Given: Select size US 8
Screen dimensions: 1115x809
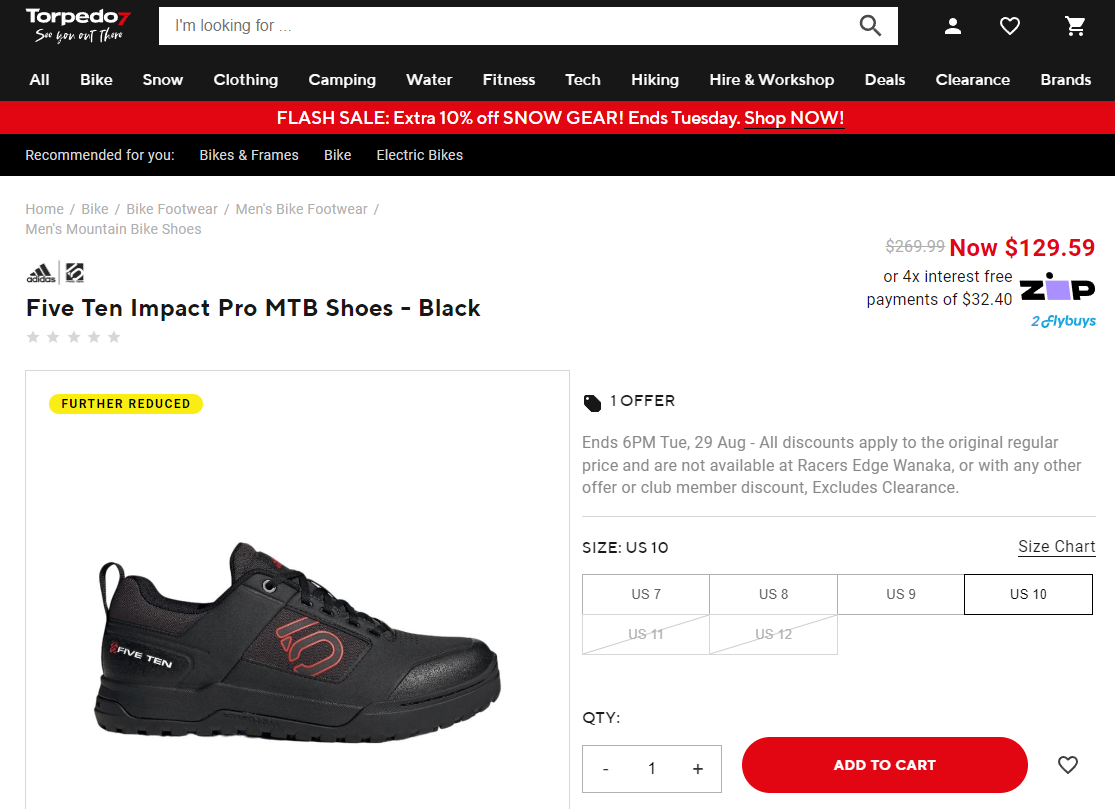Looking at the screenshot, I should click(x=773, y=594).
